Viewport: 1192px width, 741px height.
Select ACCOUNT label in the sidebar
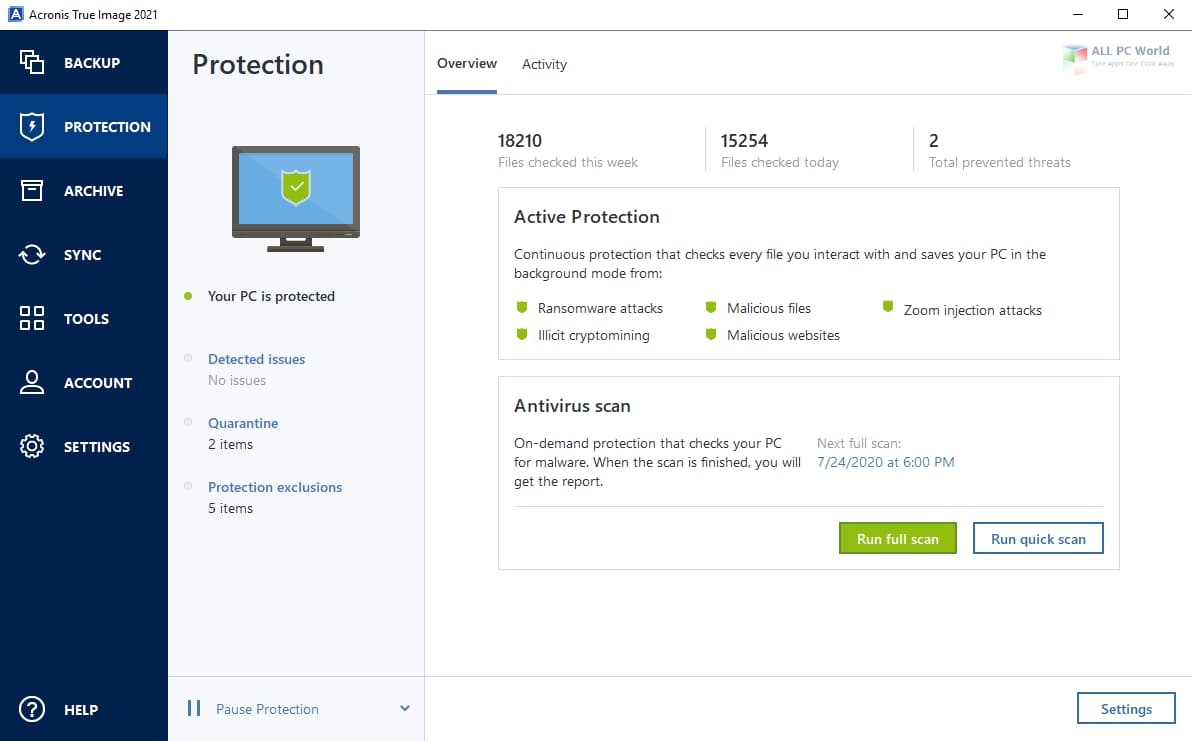pos(98,382)
